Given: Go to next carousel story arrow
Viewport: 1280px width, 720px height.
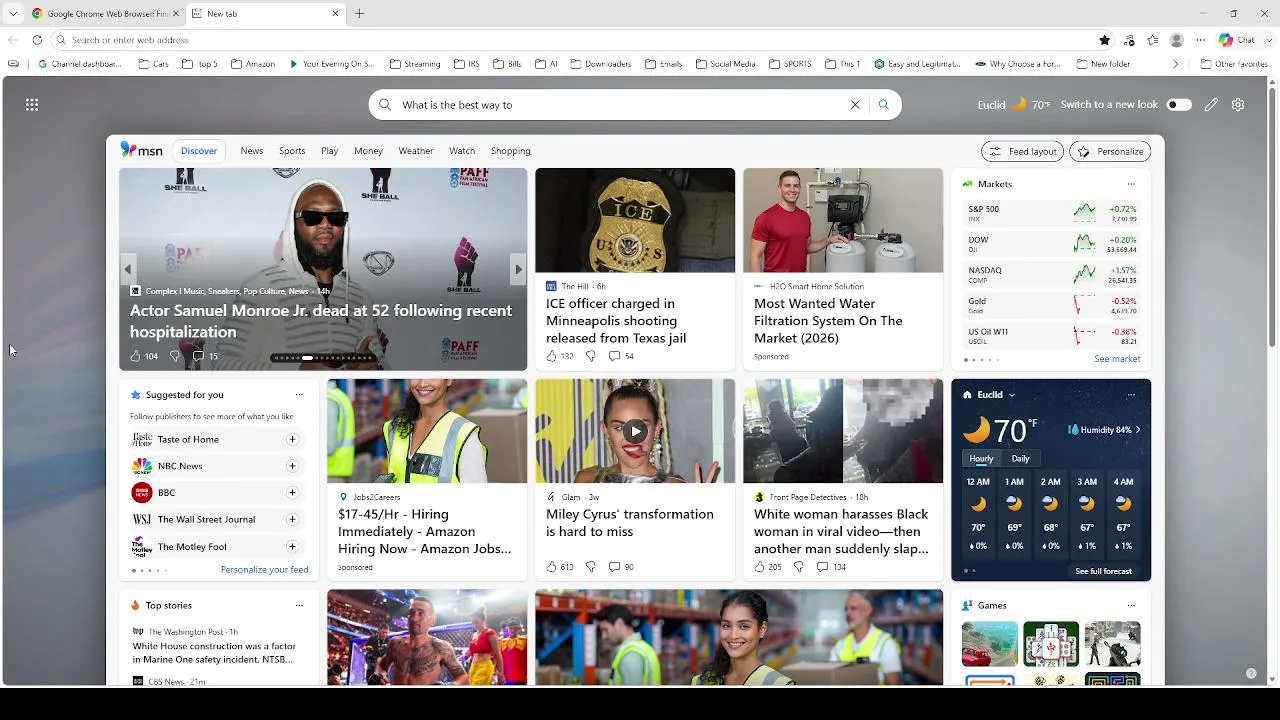Looking at the screenshot, I should (518, 269).
